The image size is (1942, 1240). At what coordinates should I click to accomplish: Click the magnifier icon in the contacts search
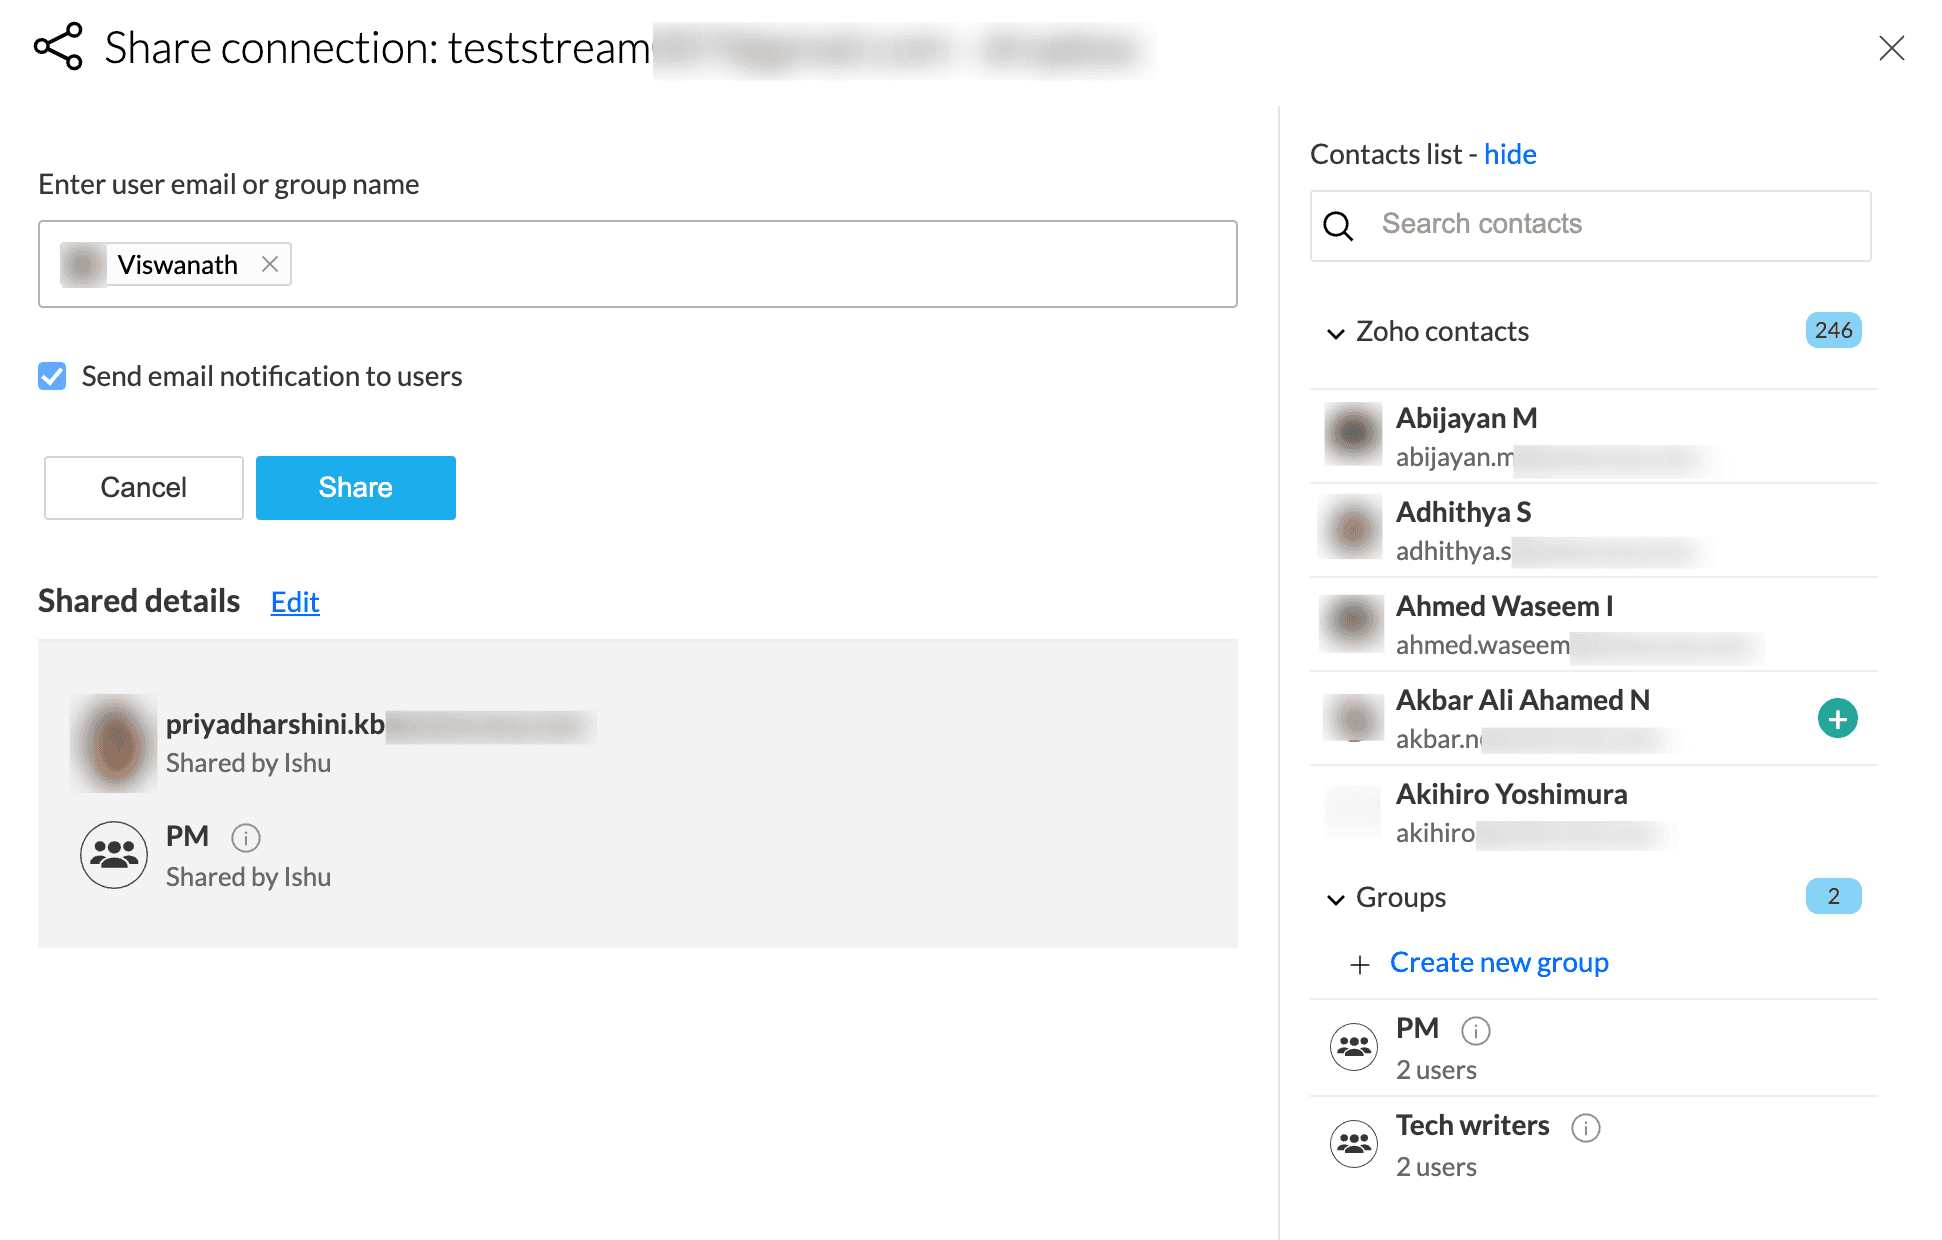pos(1338,226)
